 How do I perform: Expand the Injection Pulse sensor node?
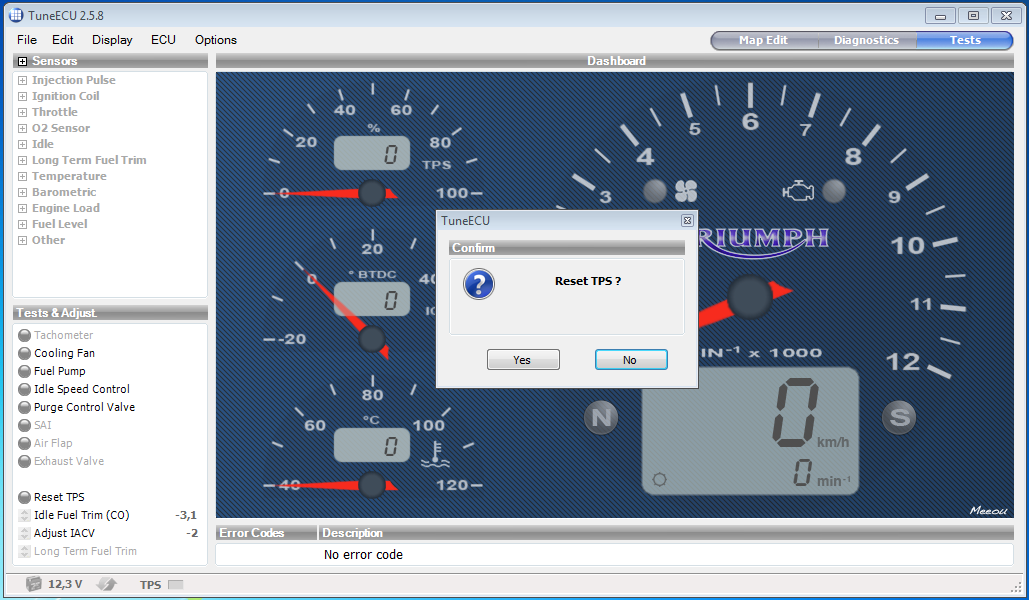point(22,80)
